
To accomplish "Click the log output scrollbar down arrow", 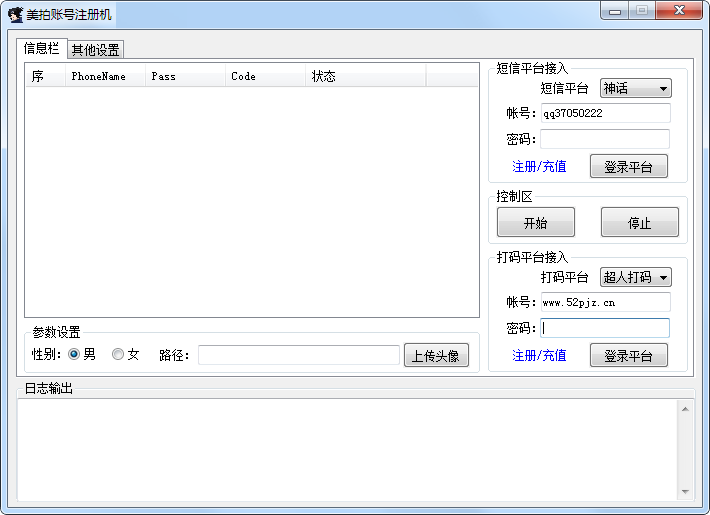I will (685, 491).
